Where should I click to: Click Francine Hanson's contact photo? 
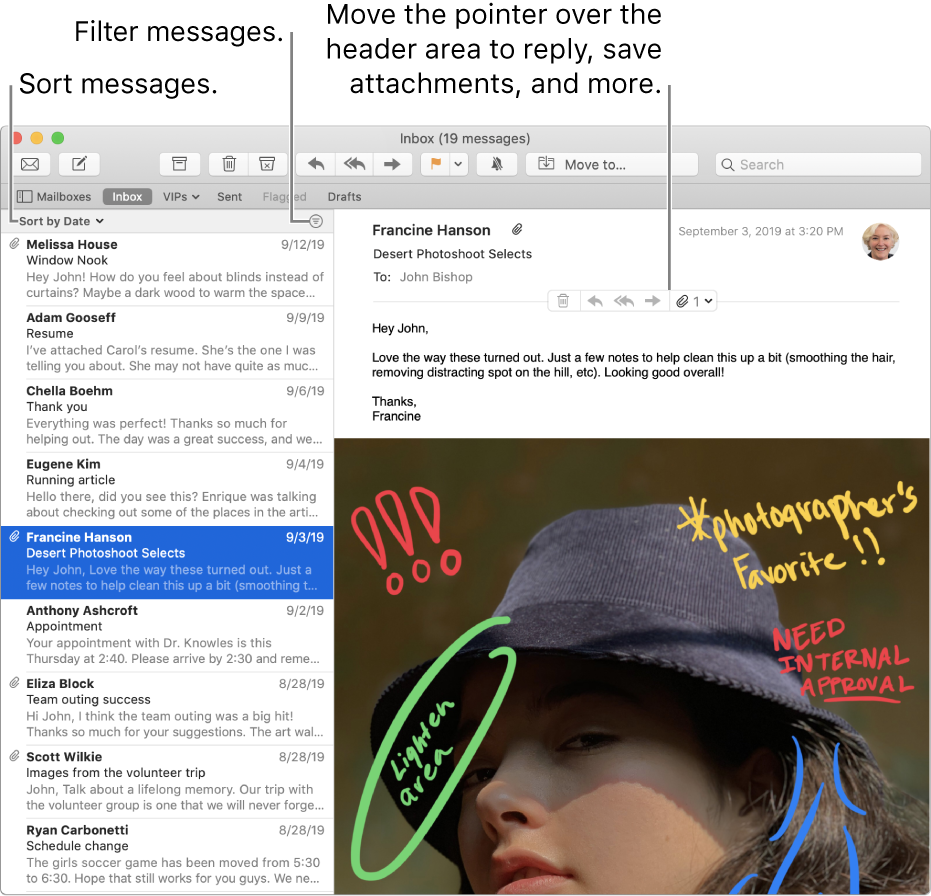pos(880,242)
